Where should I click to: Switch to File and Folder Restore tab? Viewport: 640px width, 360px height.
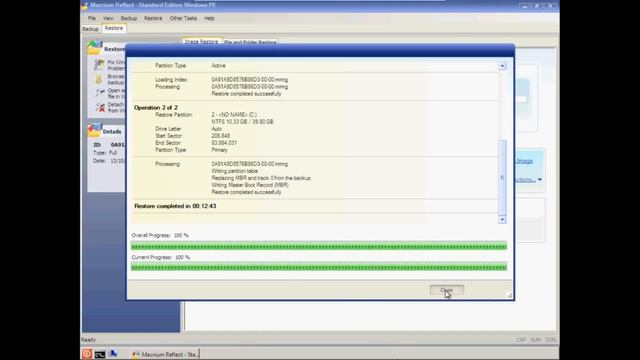pyautogui.click(x=250, y=42)
